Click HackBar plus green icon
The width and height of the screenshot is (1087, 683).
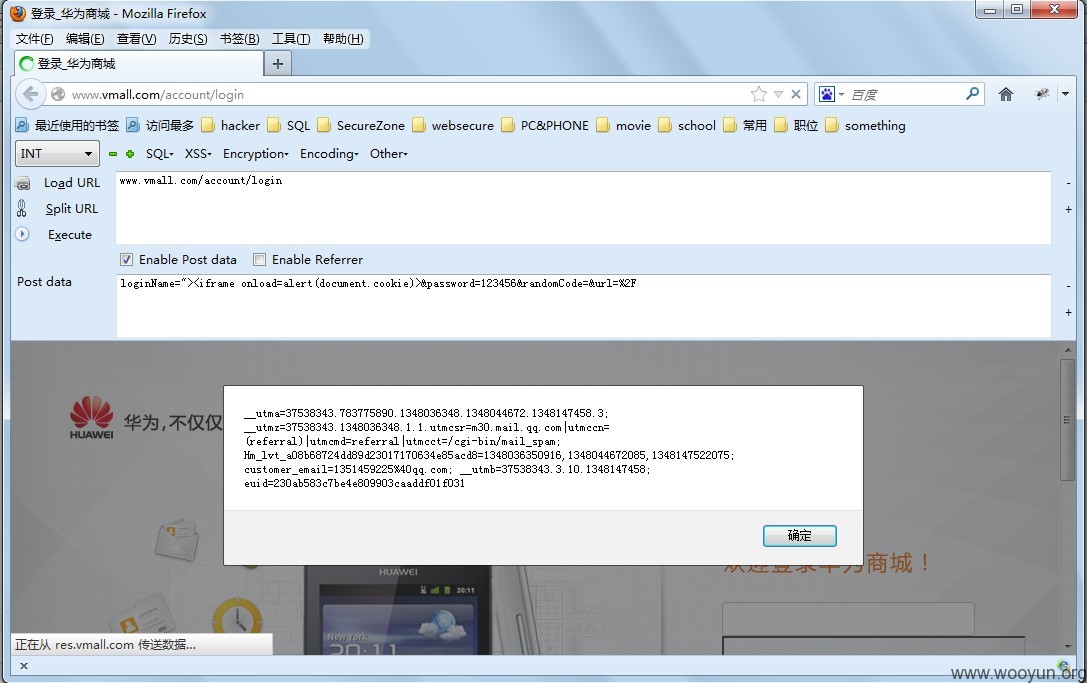130,154
